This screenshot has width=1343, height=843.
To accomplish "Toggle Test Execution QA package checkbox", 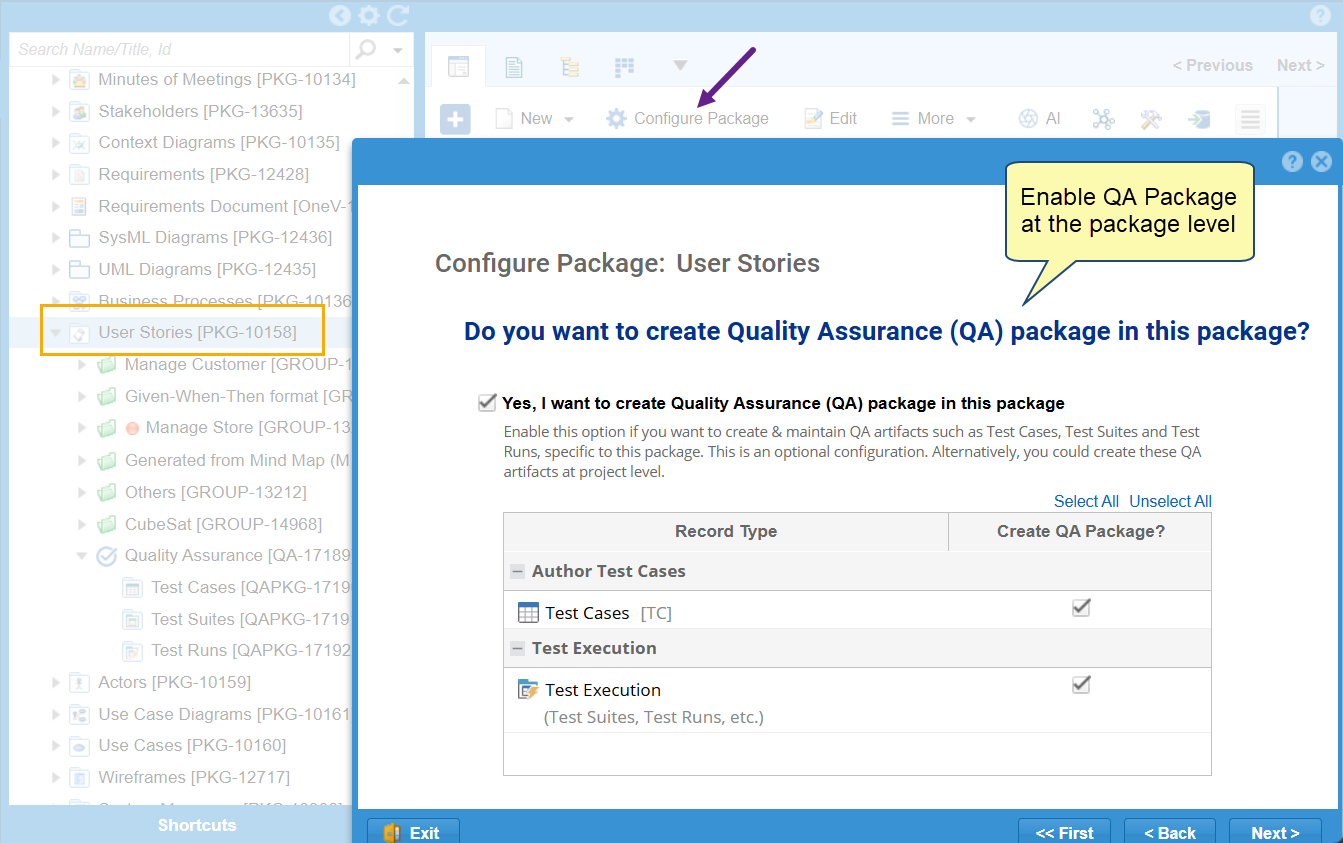I will click(x=1081, y=685).
